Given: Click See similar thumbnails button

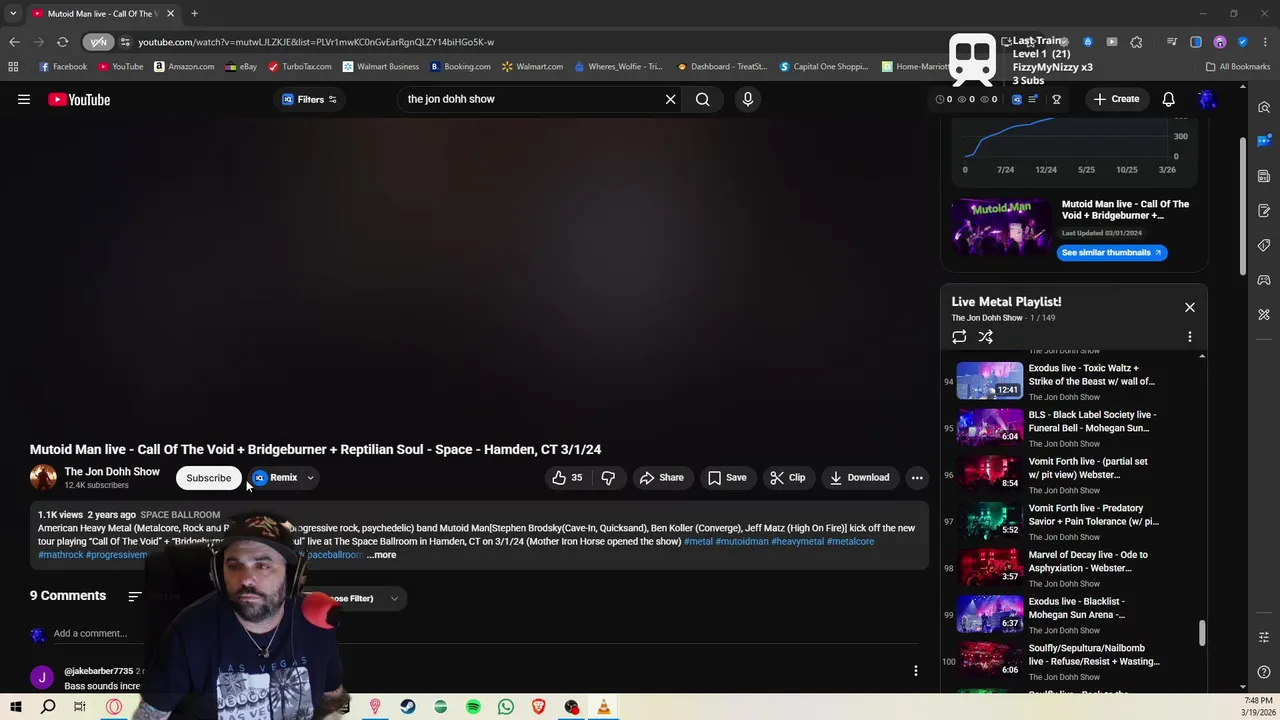Looking at the screenshot, I should tap(1111, 252).
